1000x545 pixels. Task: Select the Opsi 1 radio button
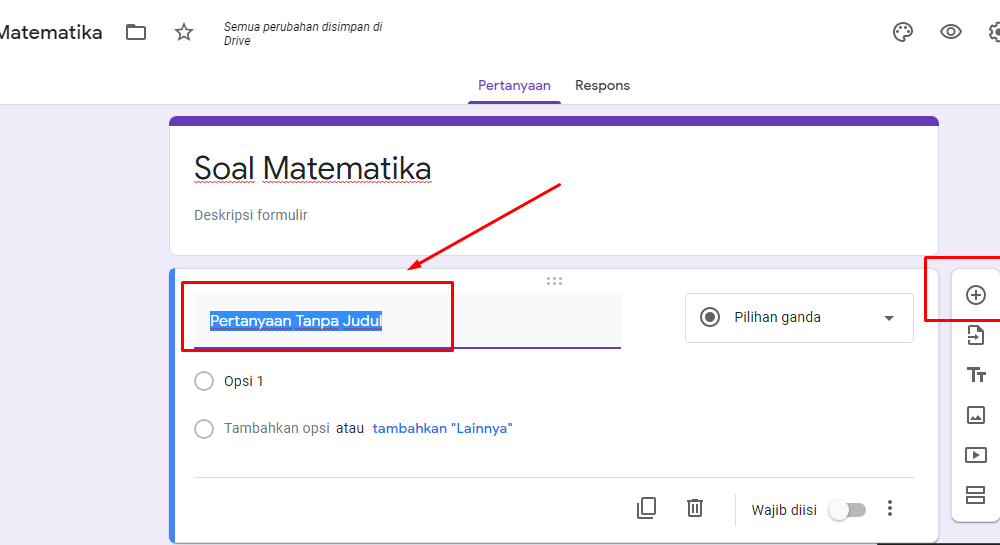coord(204,381)
